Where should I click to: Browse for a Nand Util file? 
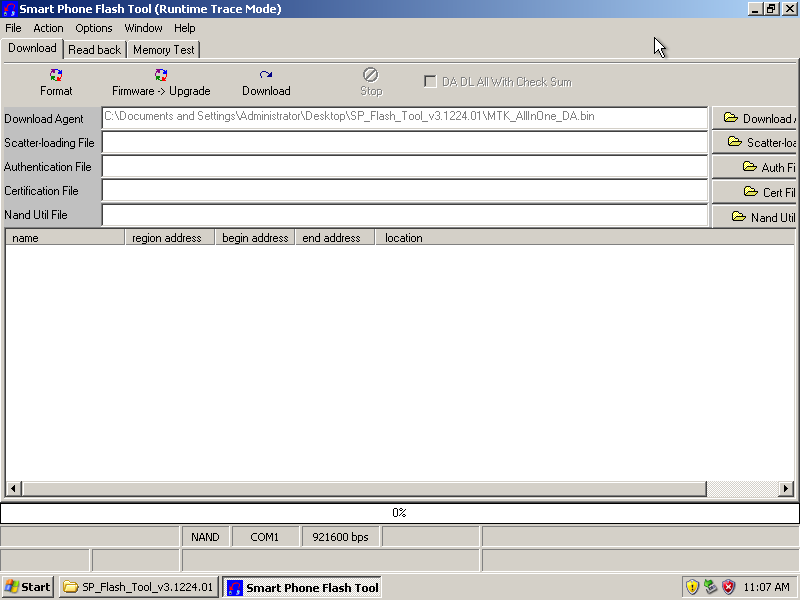pos(756,217)
